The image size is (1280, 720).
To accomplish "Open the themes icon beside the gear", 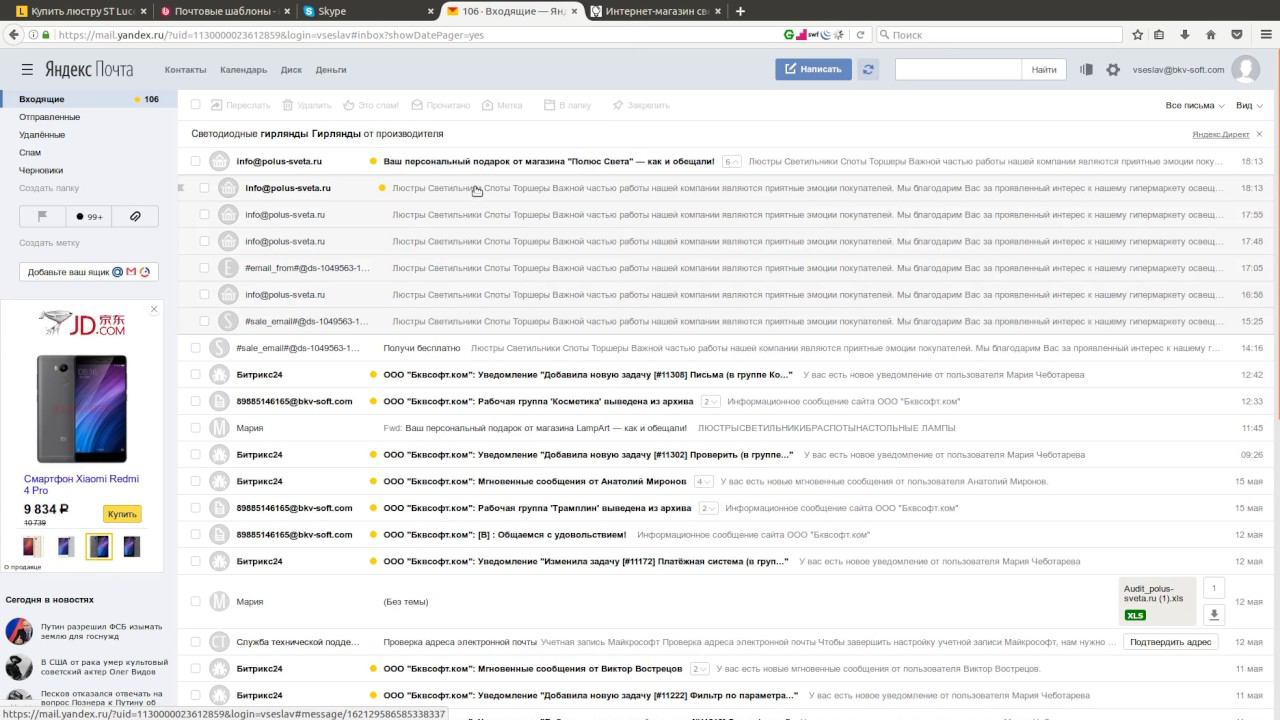I will 1086,70.
